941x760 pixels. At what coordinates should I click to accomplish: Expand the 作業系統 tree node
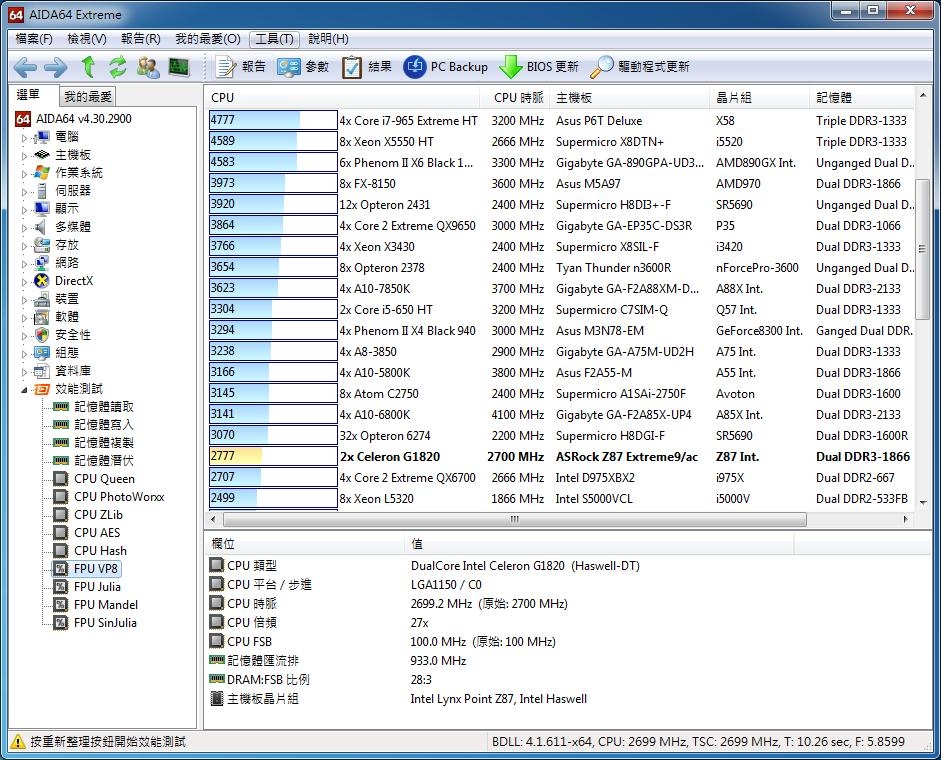pyautogui.click(x=24, y=173)
